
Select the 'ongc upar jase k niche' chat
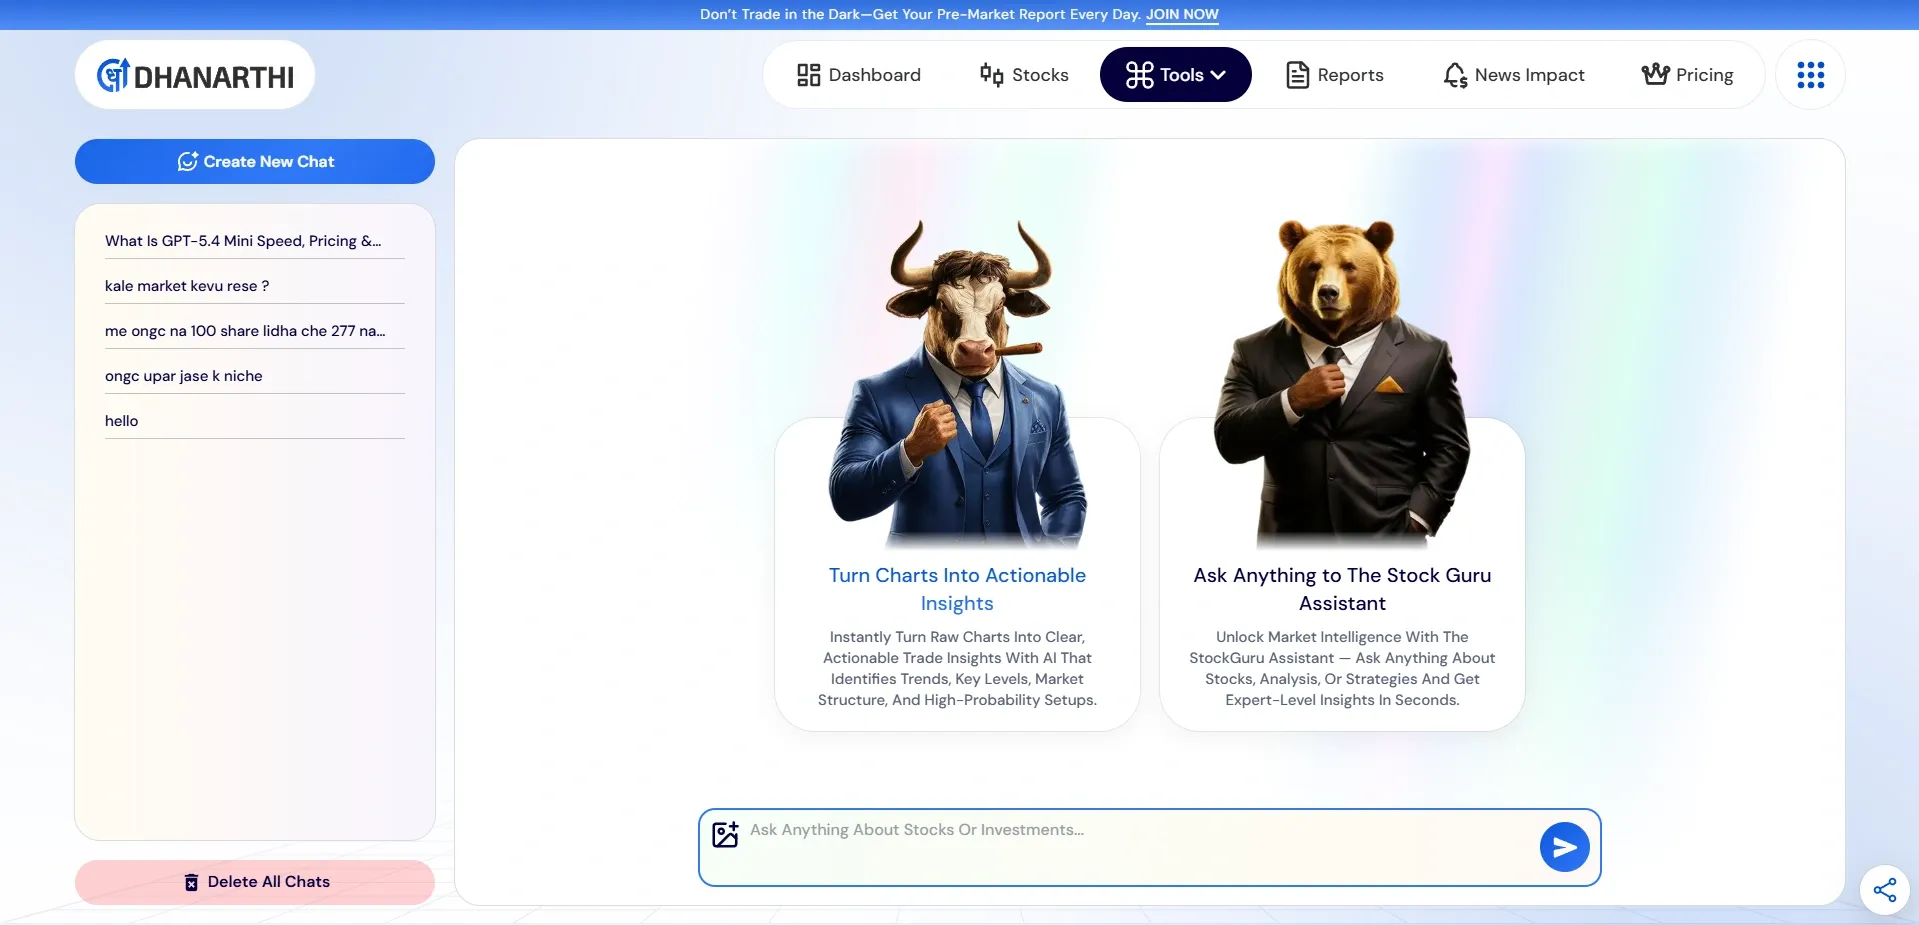point(184,376)
